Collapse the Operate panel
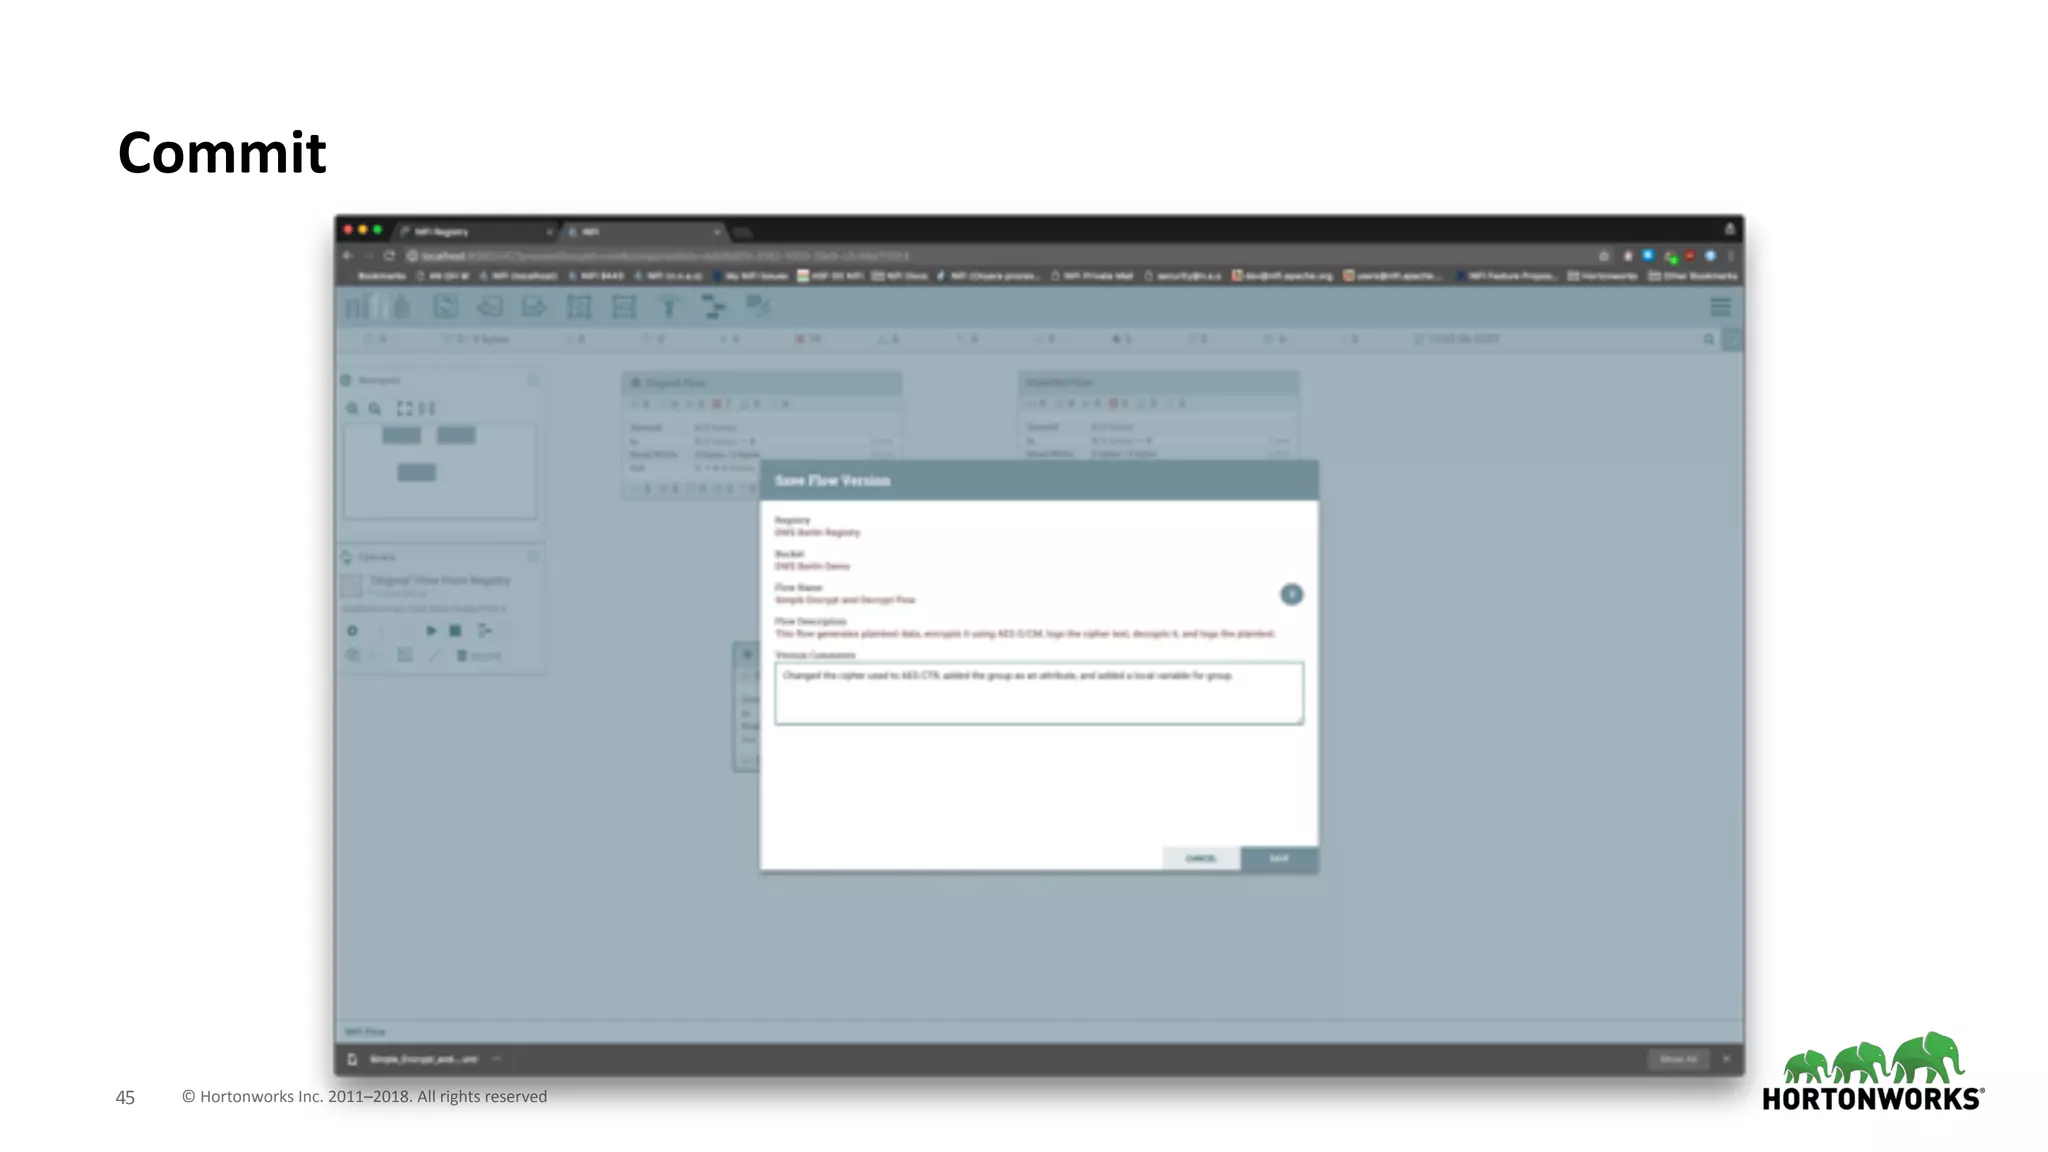Screen dimensions: 2048x1152 coord(533,556)
